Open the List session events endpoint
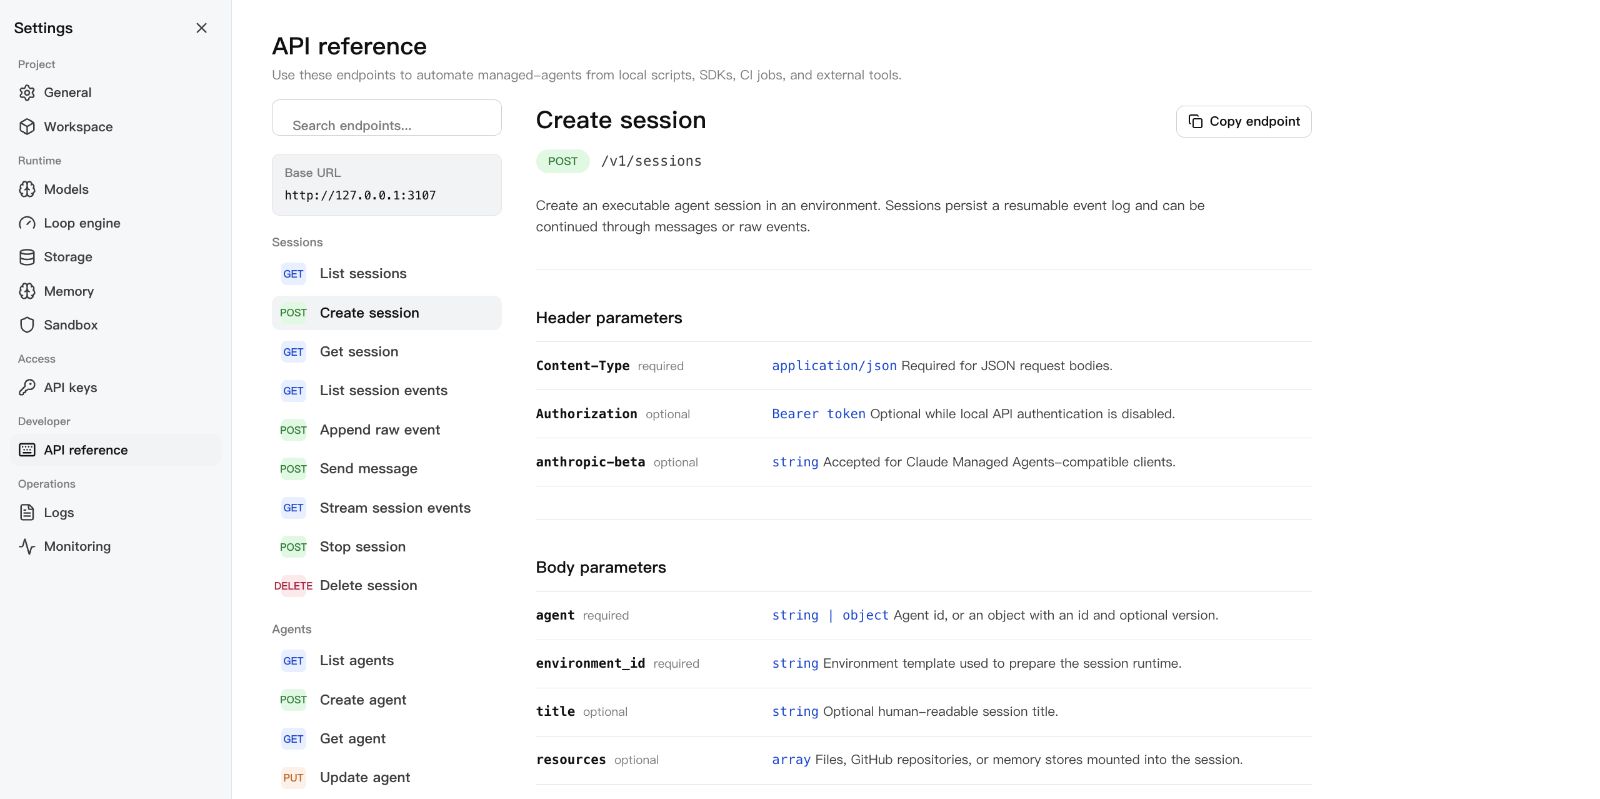1600x799 pixels. pyautogui.click(x=387, y=391)
